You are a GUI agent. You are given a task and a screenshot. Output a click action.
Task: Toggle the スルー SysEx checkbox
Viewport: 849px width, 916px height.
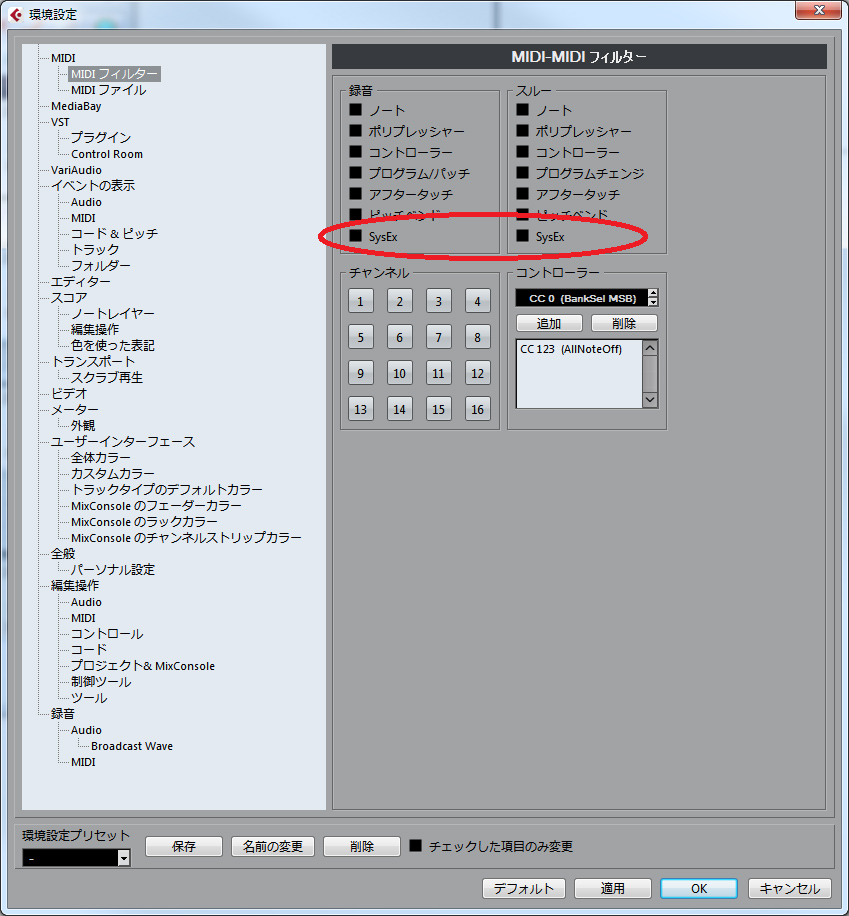click(522, 236)
